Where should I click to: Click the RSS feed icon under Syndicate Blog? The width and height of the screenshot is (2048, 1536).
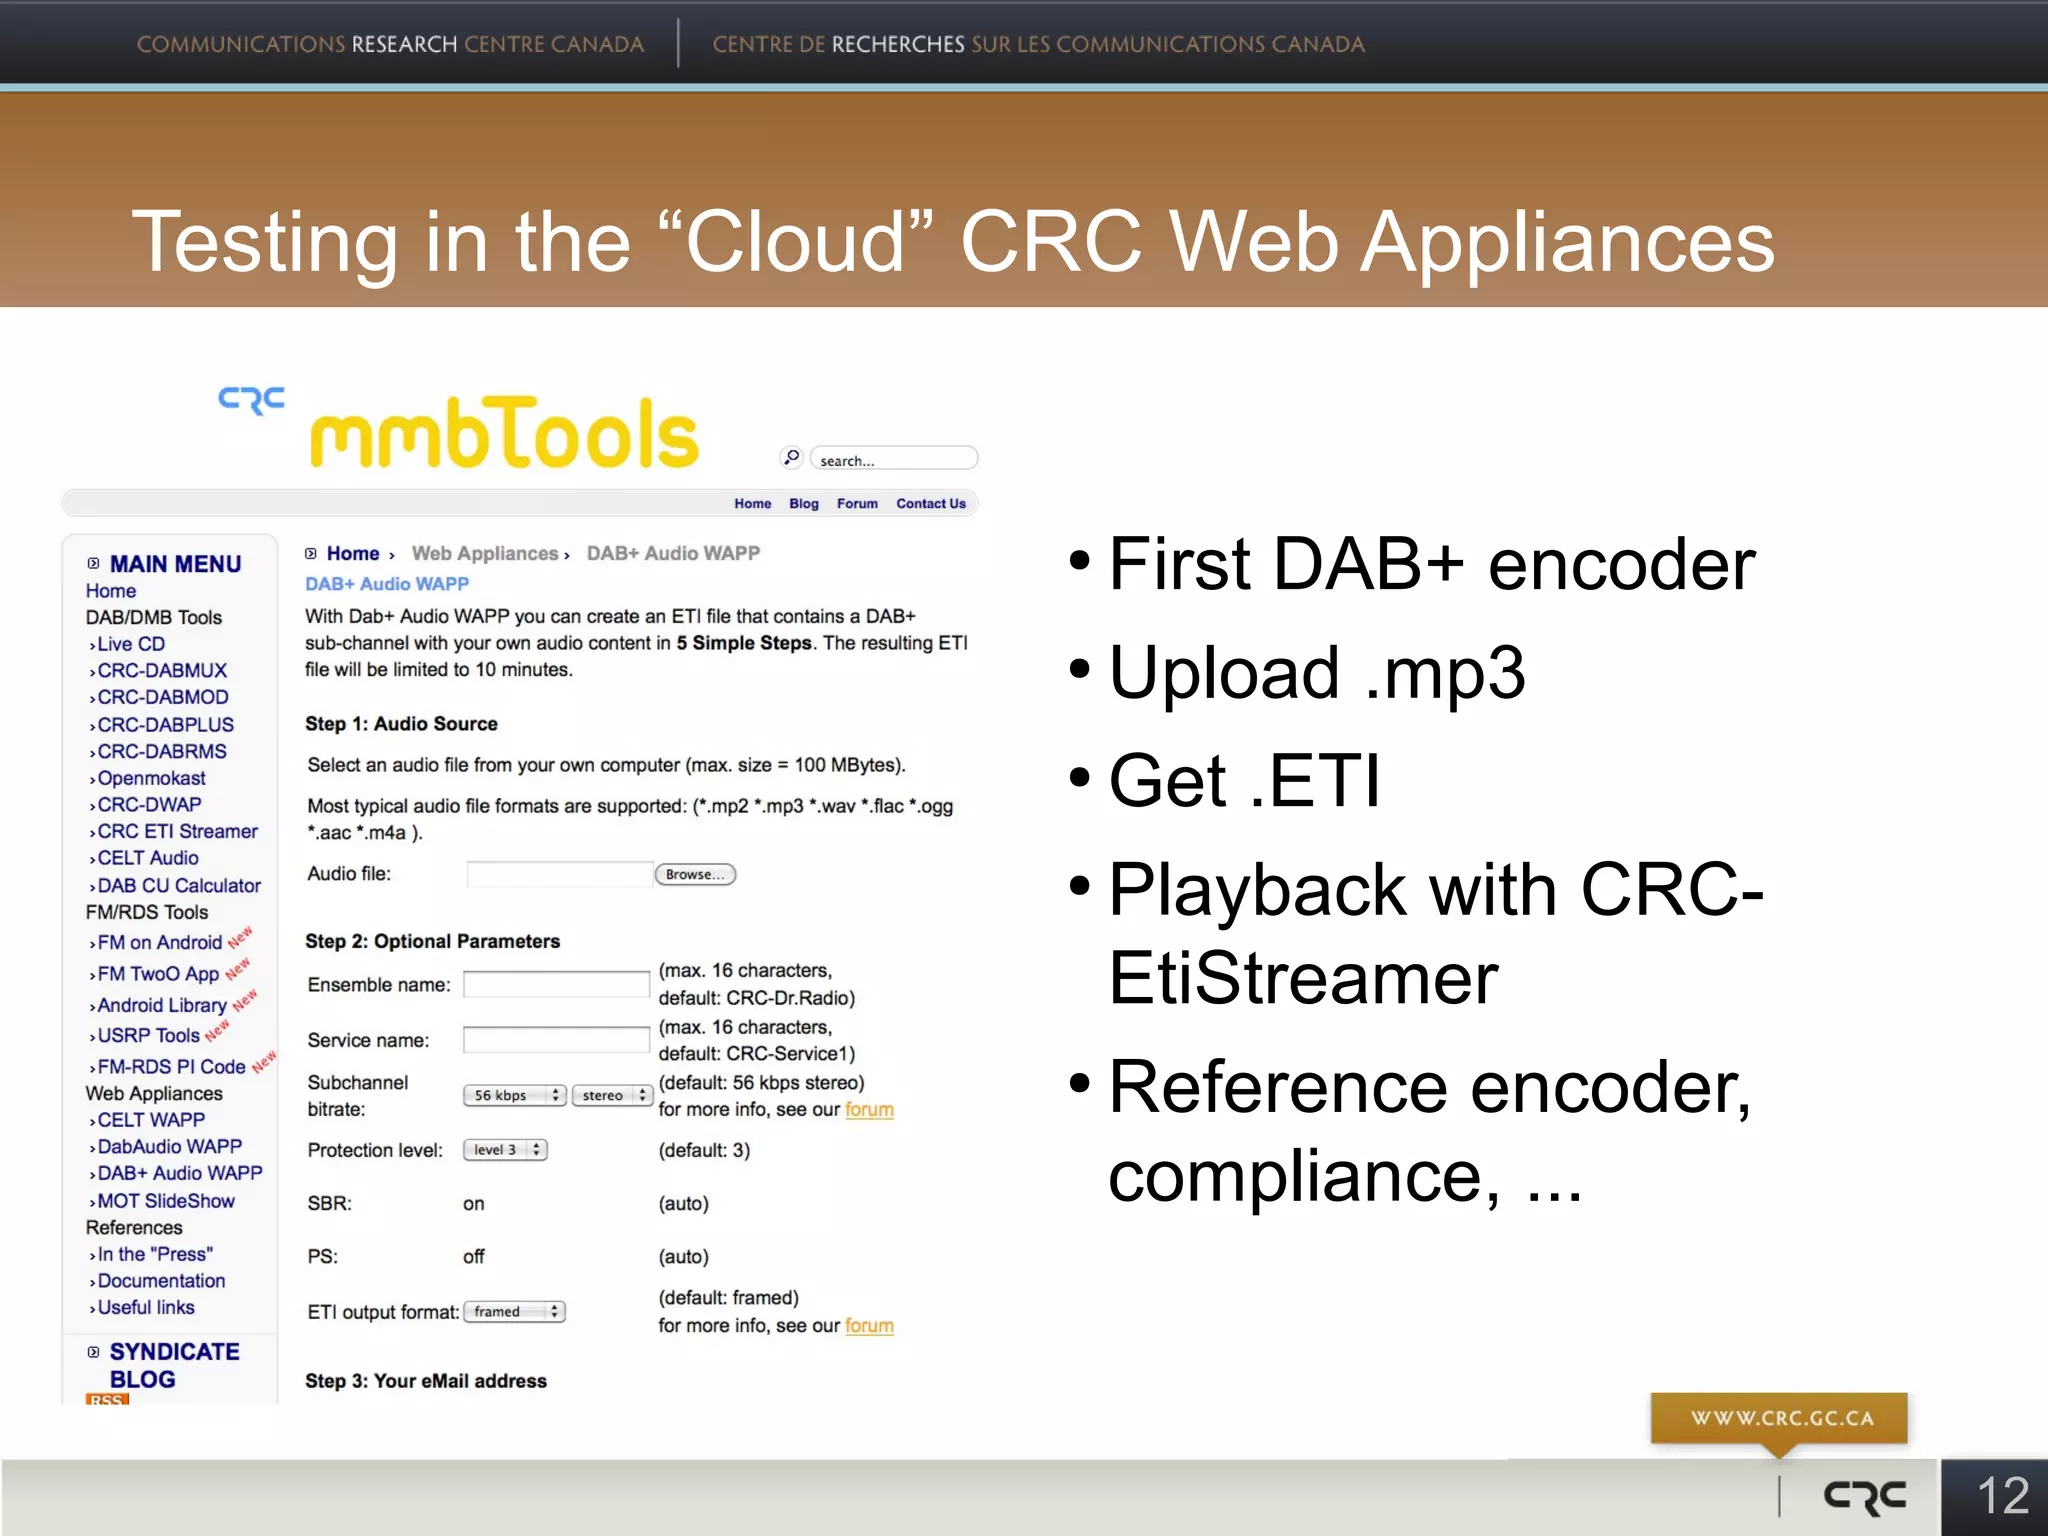pyautogui.click(x=107, y=1399)
